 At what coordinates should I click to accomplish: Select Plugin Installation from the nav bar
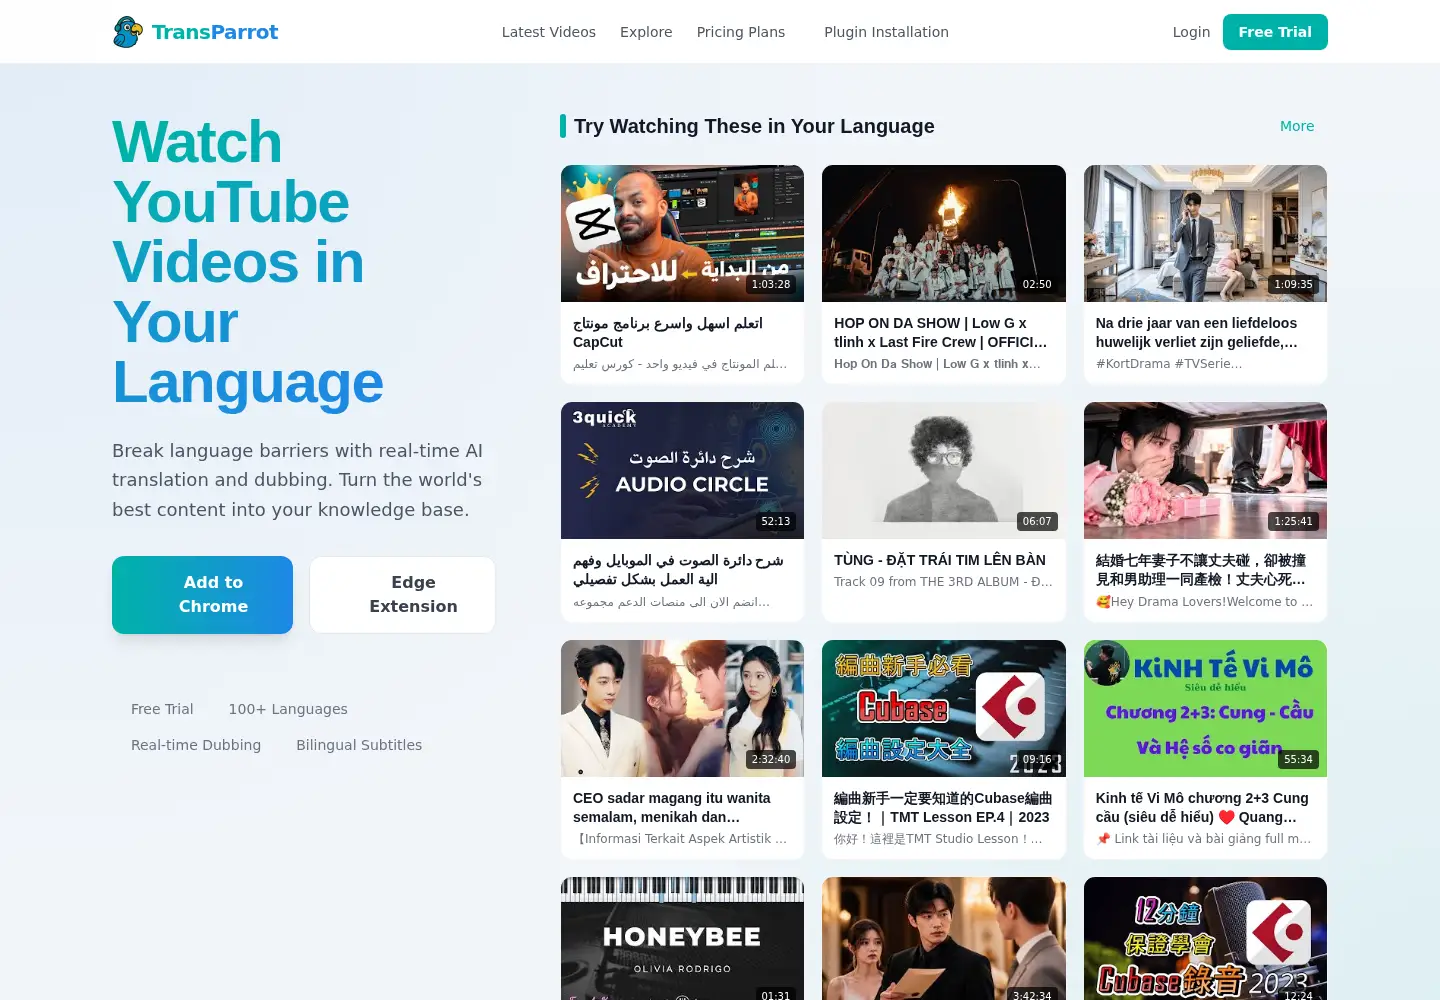886,32
